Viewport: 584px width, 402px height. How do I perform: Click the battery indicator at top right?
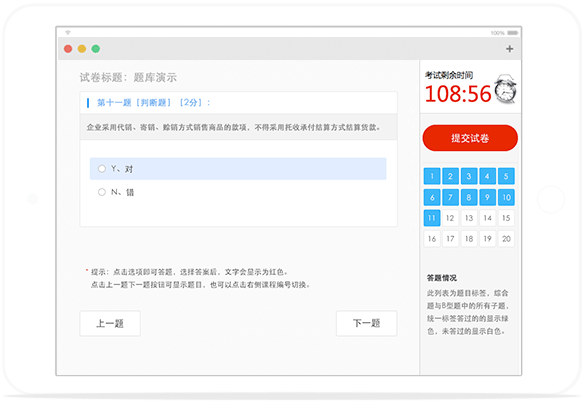[x=512, y=33]
